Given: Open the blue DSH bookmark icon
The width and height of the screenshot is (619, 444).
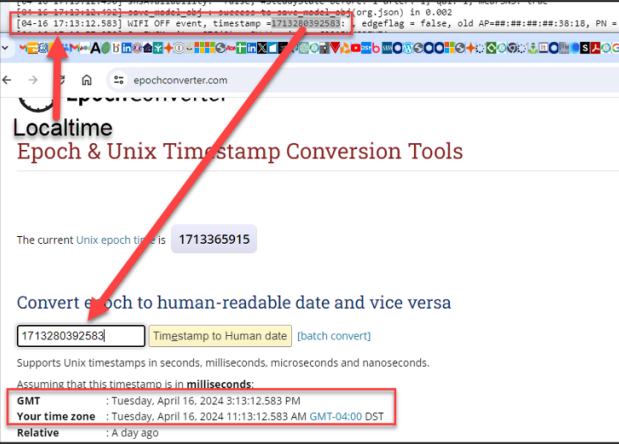Looking at the screenshot, I should (x=366, y=48).
